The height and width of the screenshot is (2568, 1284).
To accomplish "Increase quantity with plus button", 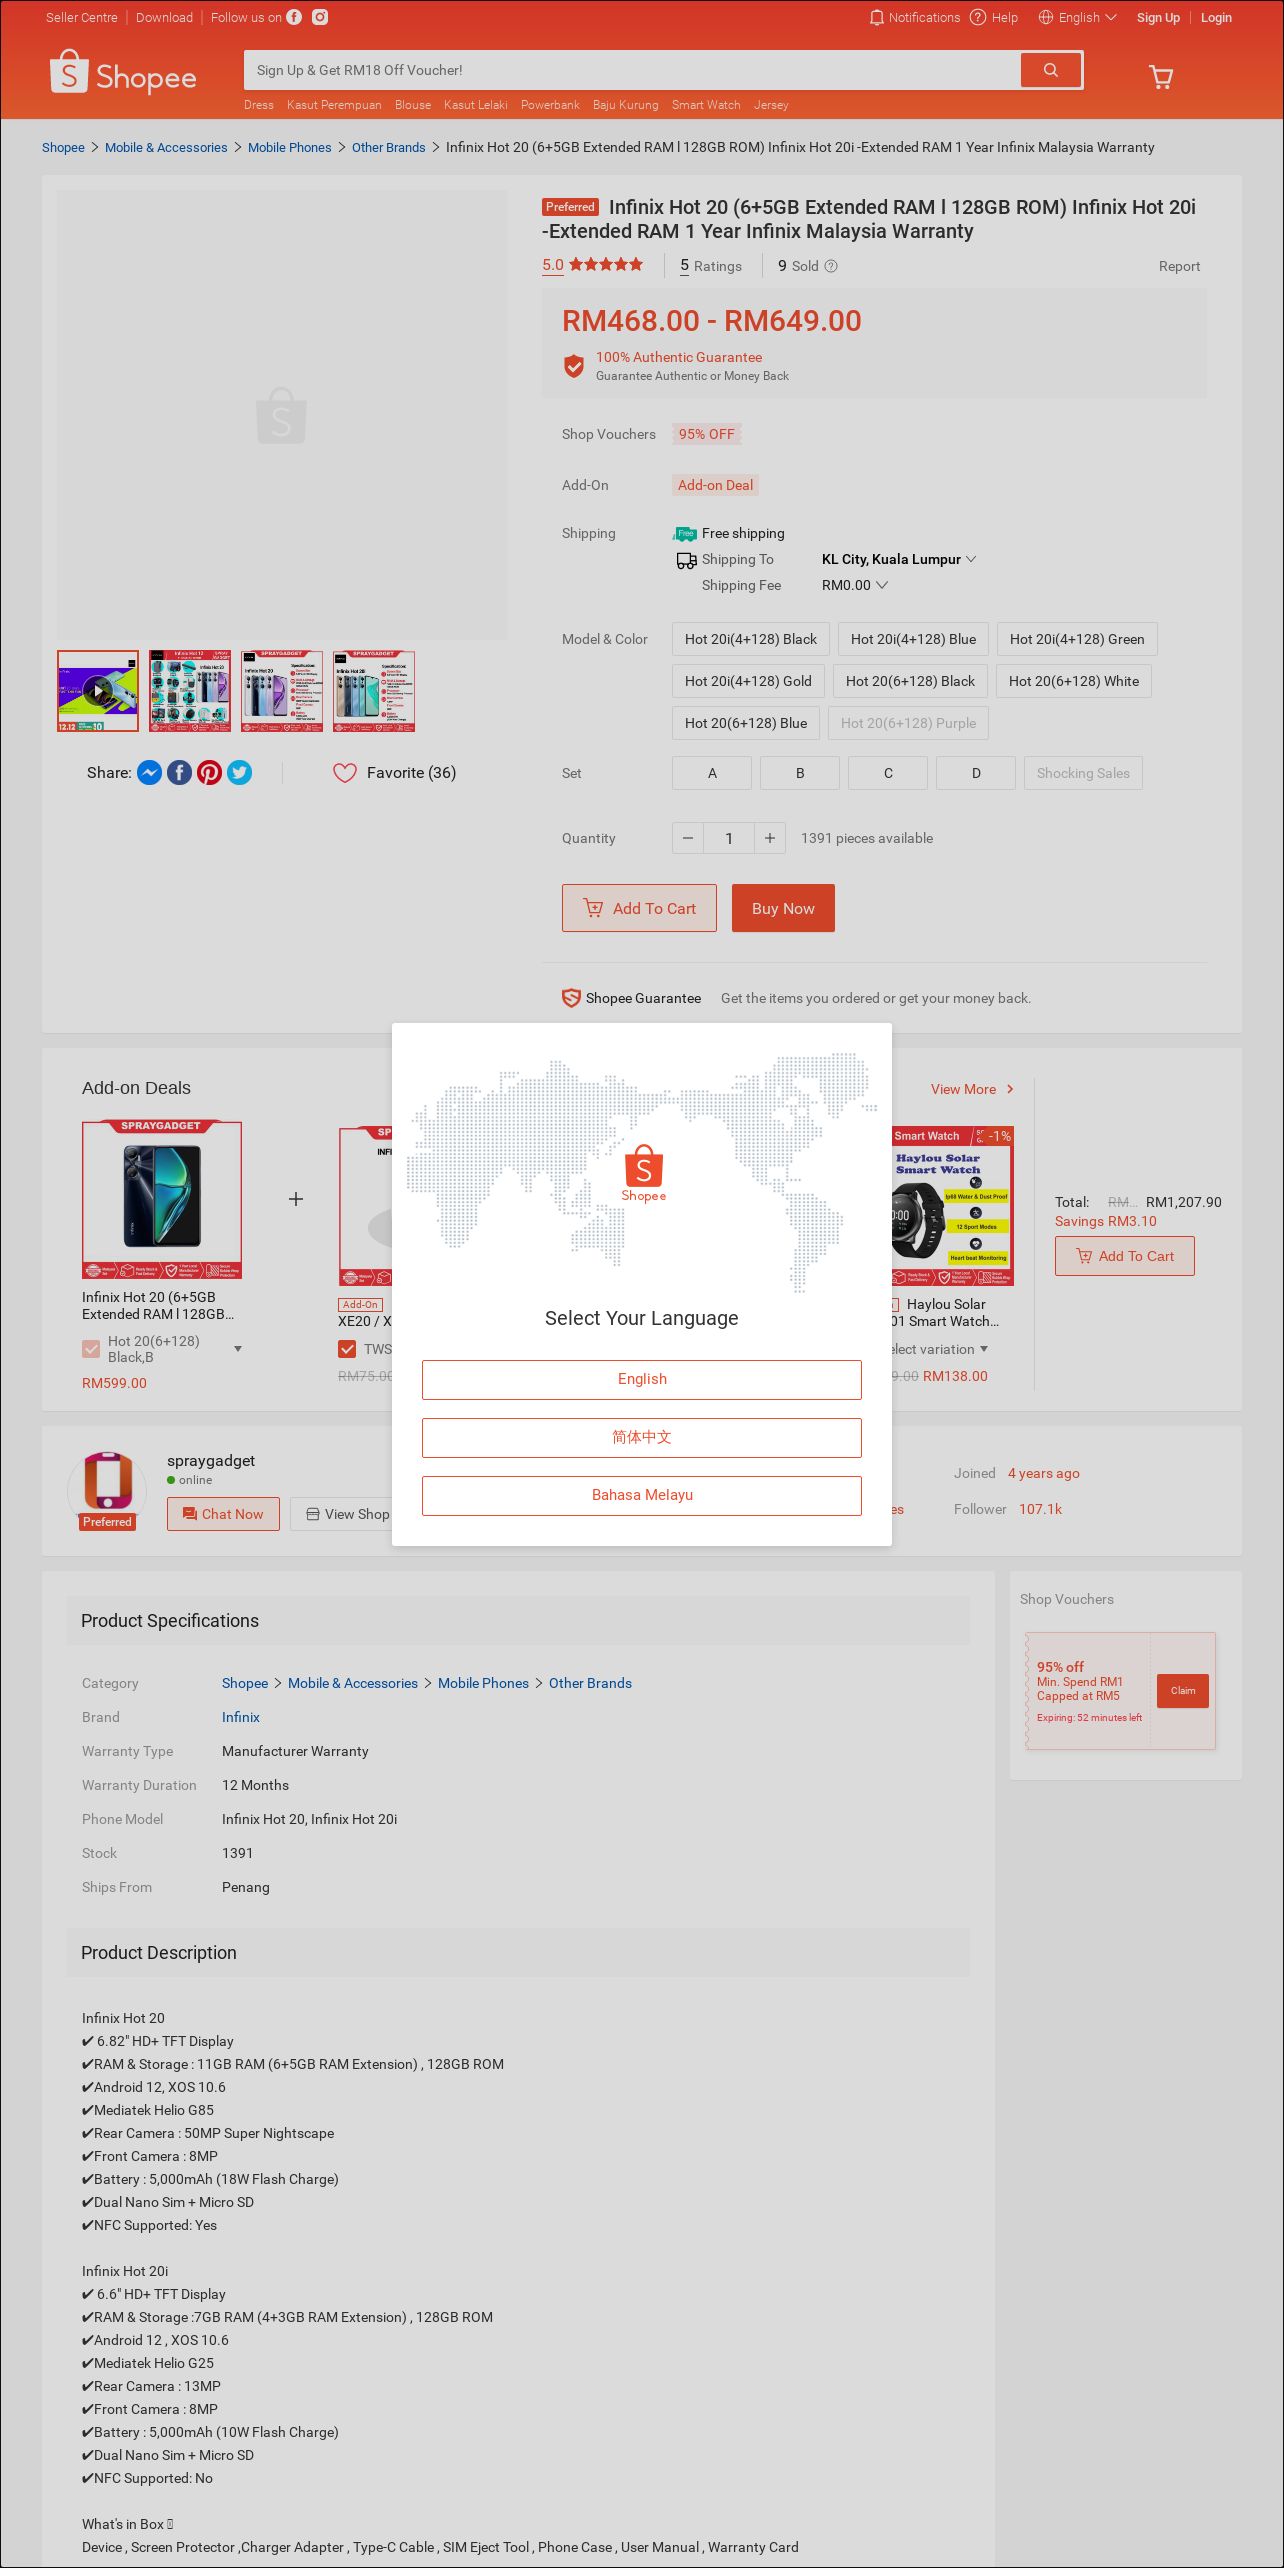I will pos(770,838).
